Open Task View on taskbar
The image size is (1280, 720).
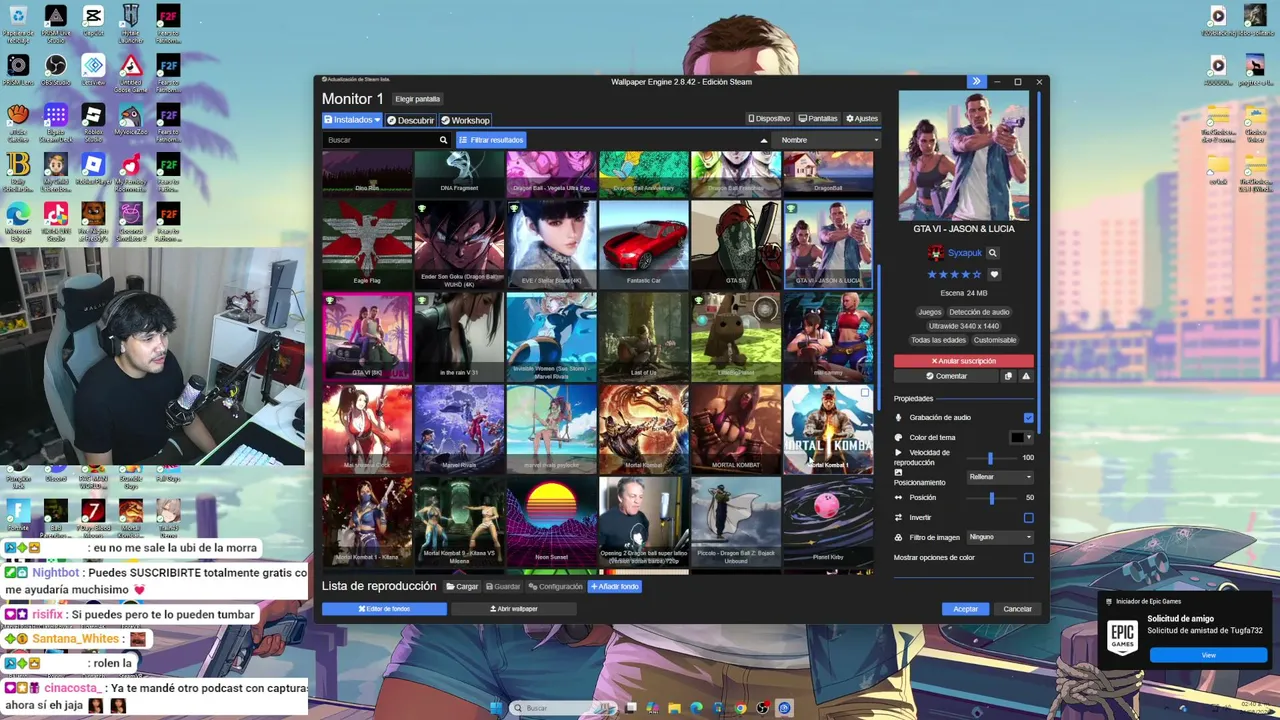point(630,708)
